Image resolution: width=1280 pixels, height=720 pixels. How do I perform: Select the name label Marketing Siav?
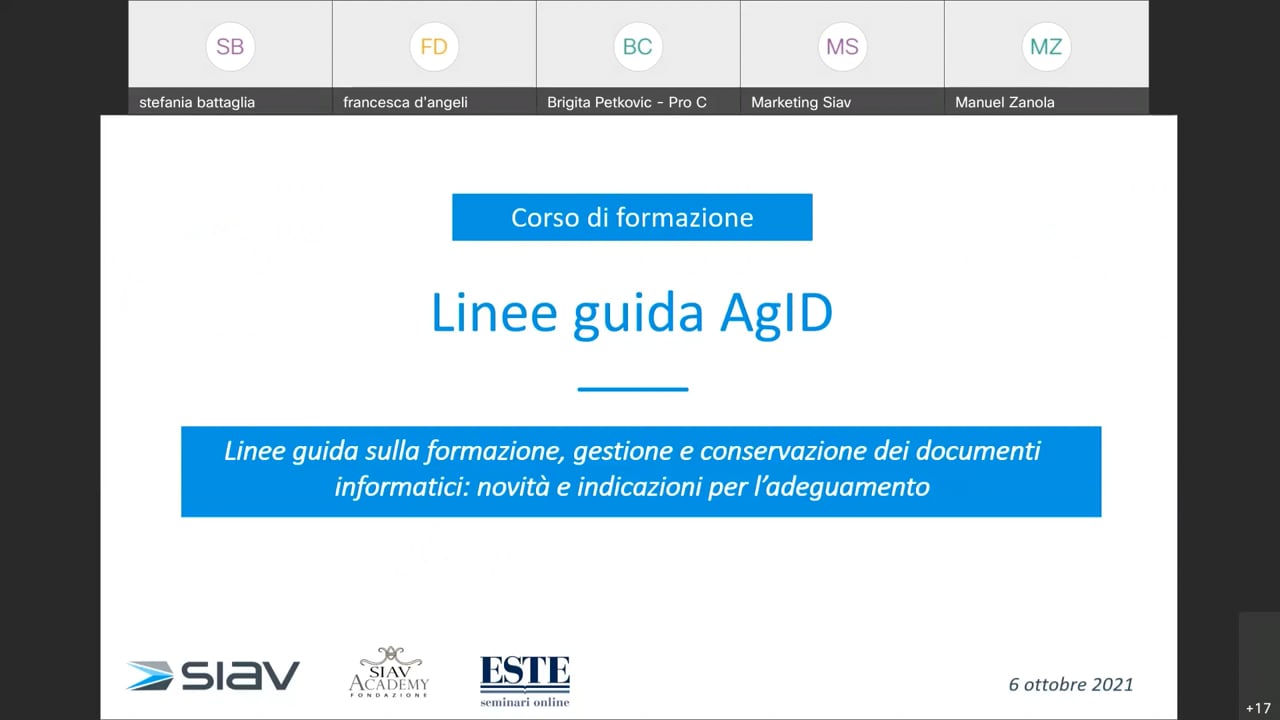[801, 102]
